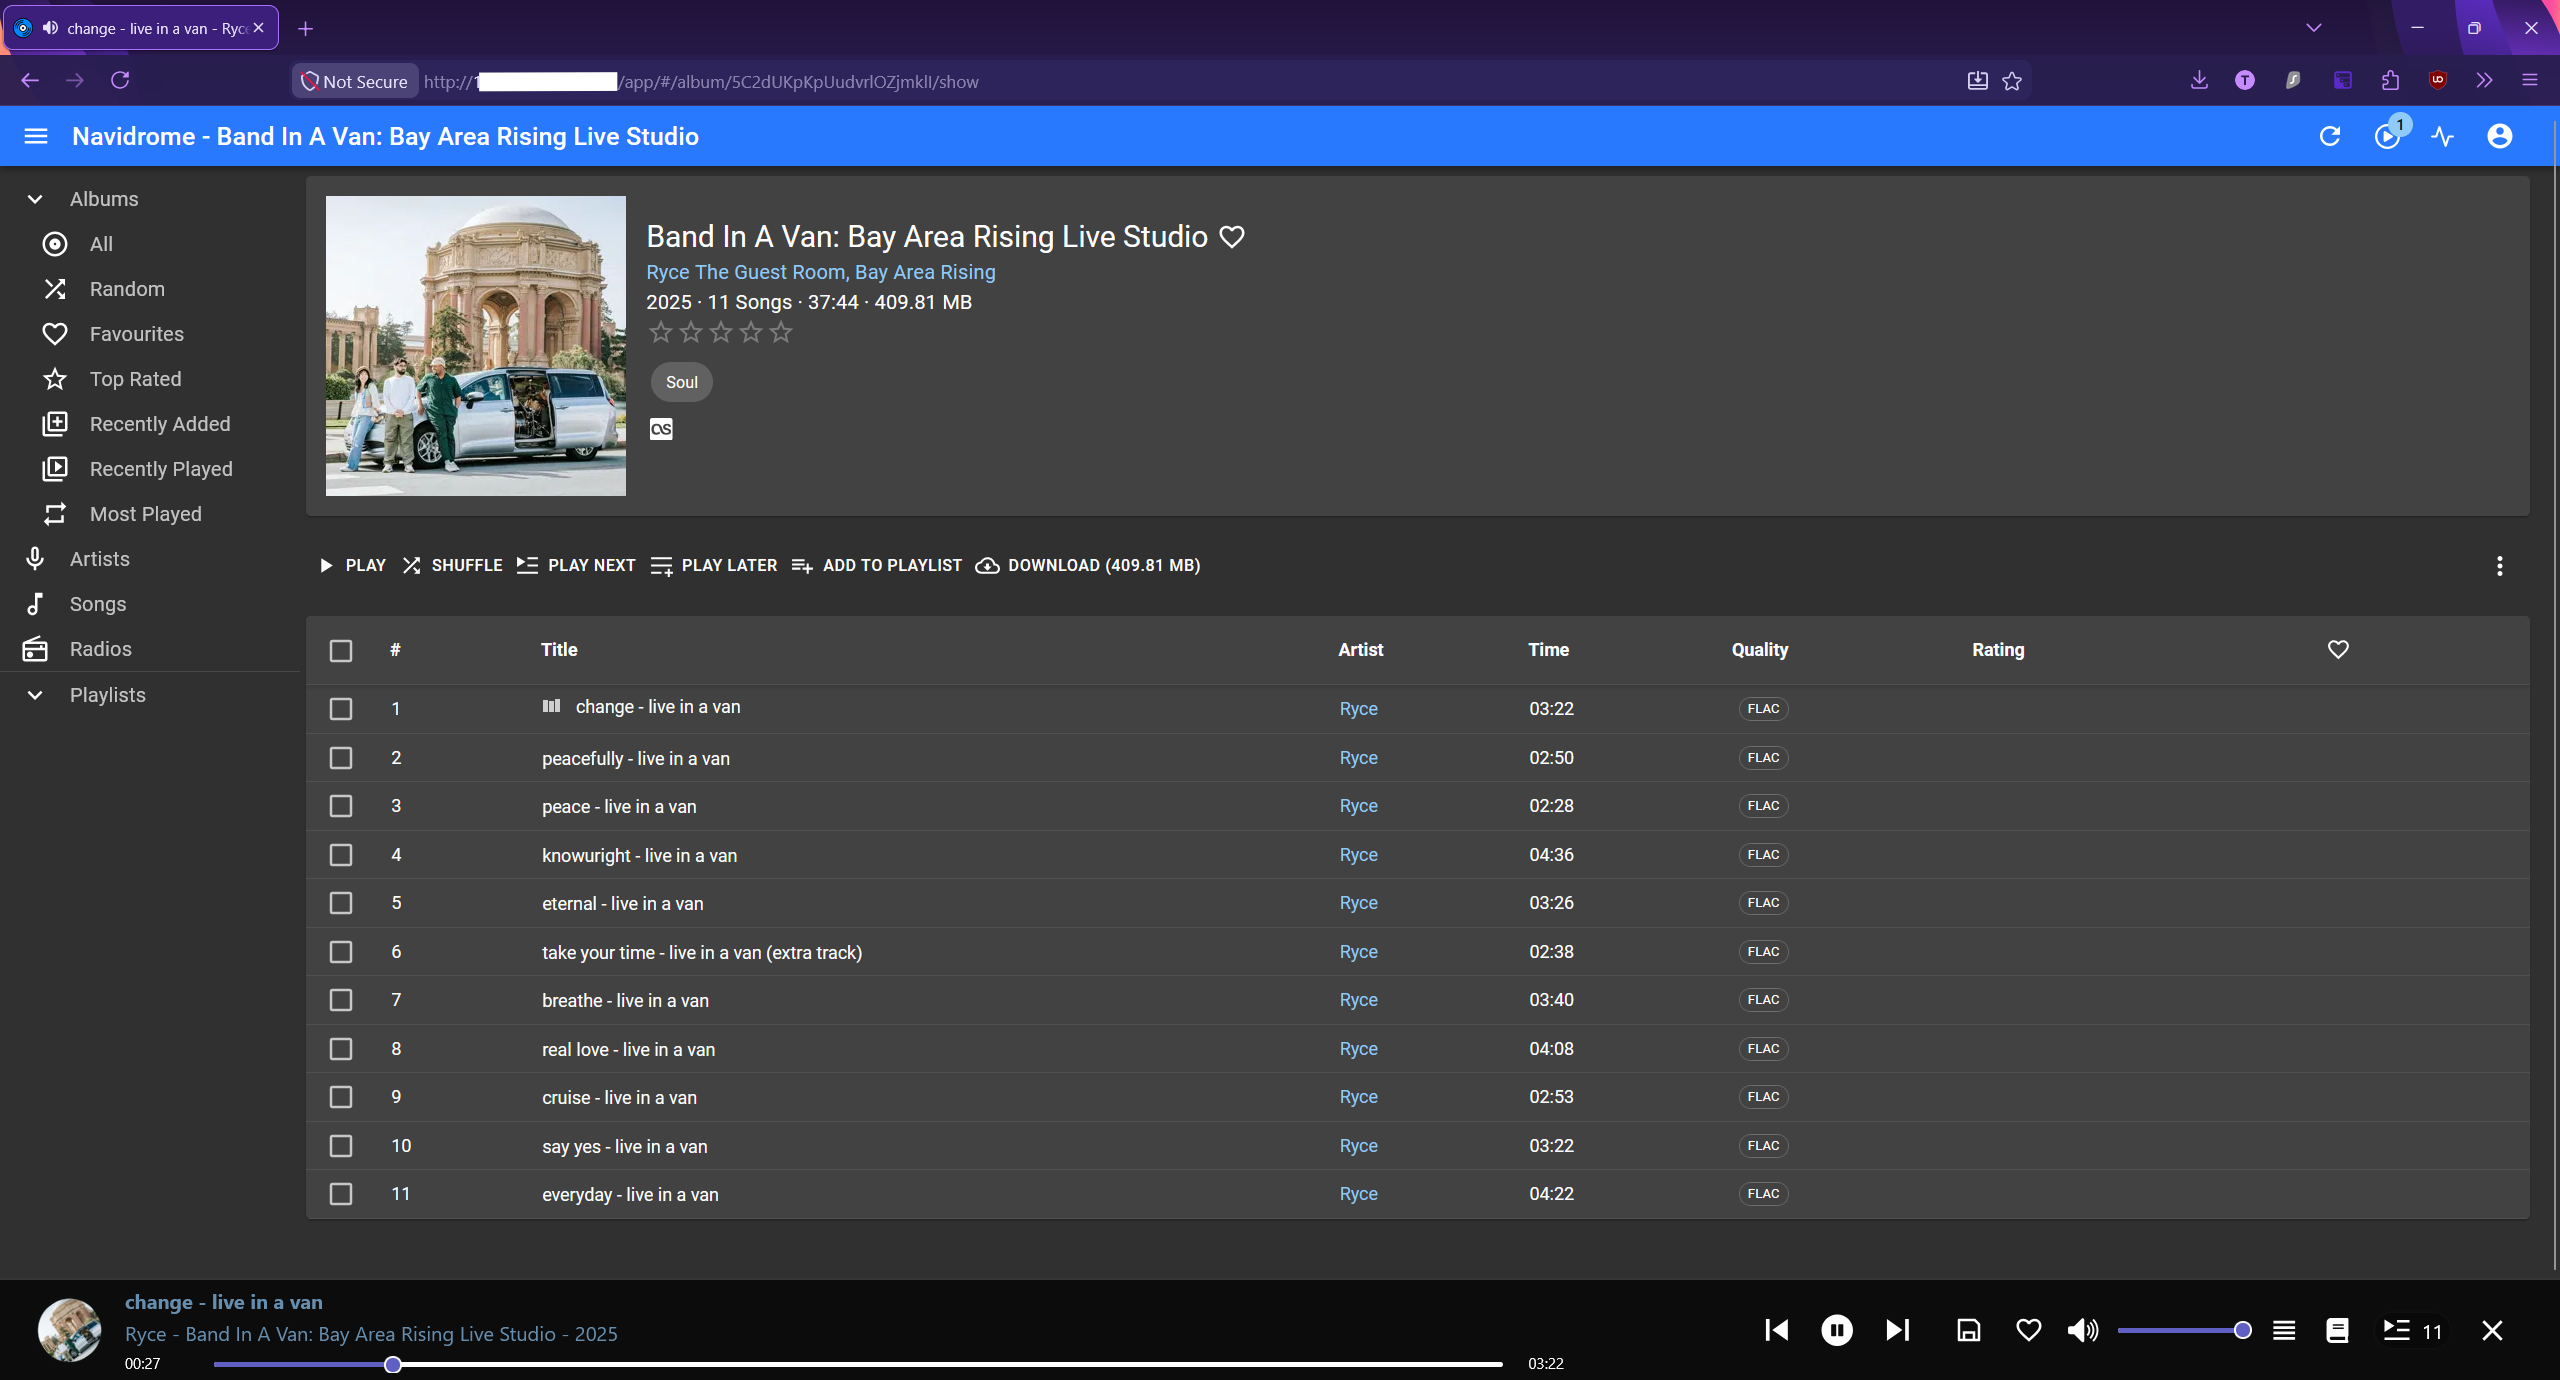Image resolution: width=2560 pixels, height=1380 pixels.
Task: Open the user account icon
Action: point(2499,136)
